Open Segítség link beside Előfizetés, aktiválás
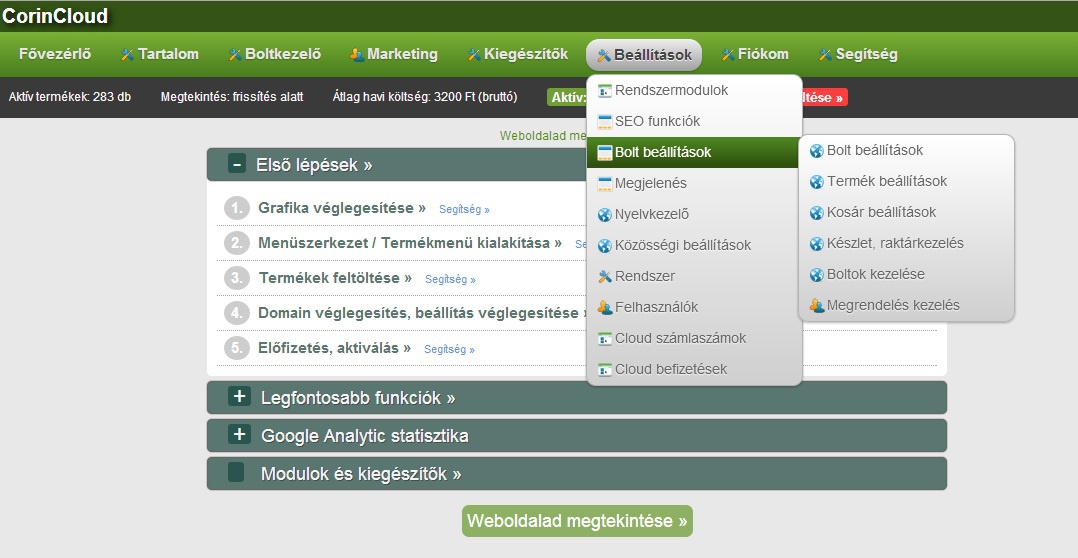Screen dimensions: 1078x558 449,350
